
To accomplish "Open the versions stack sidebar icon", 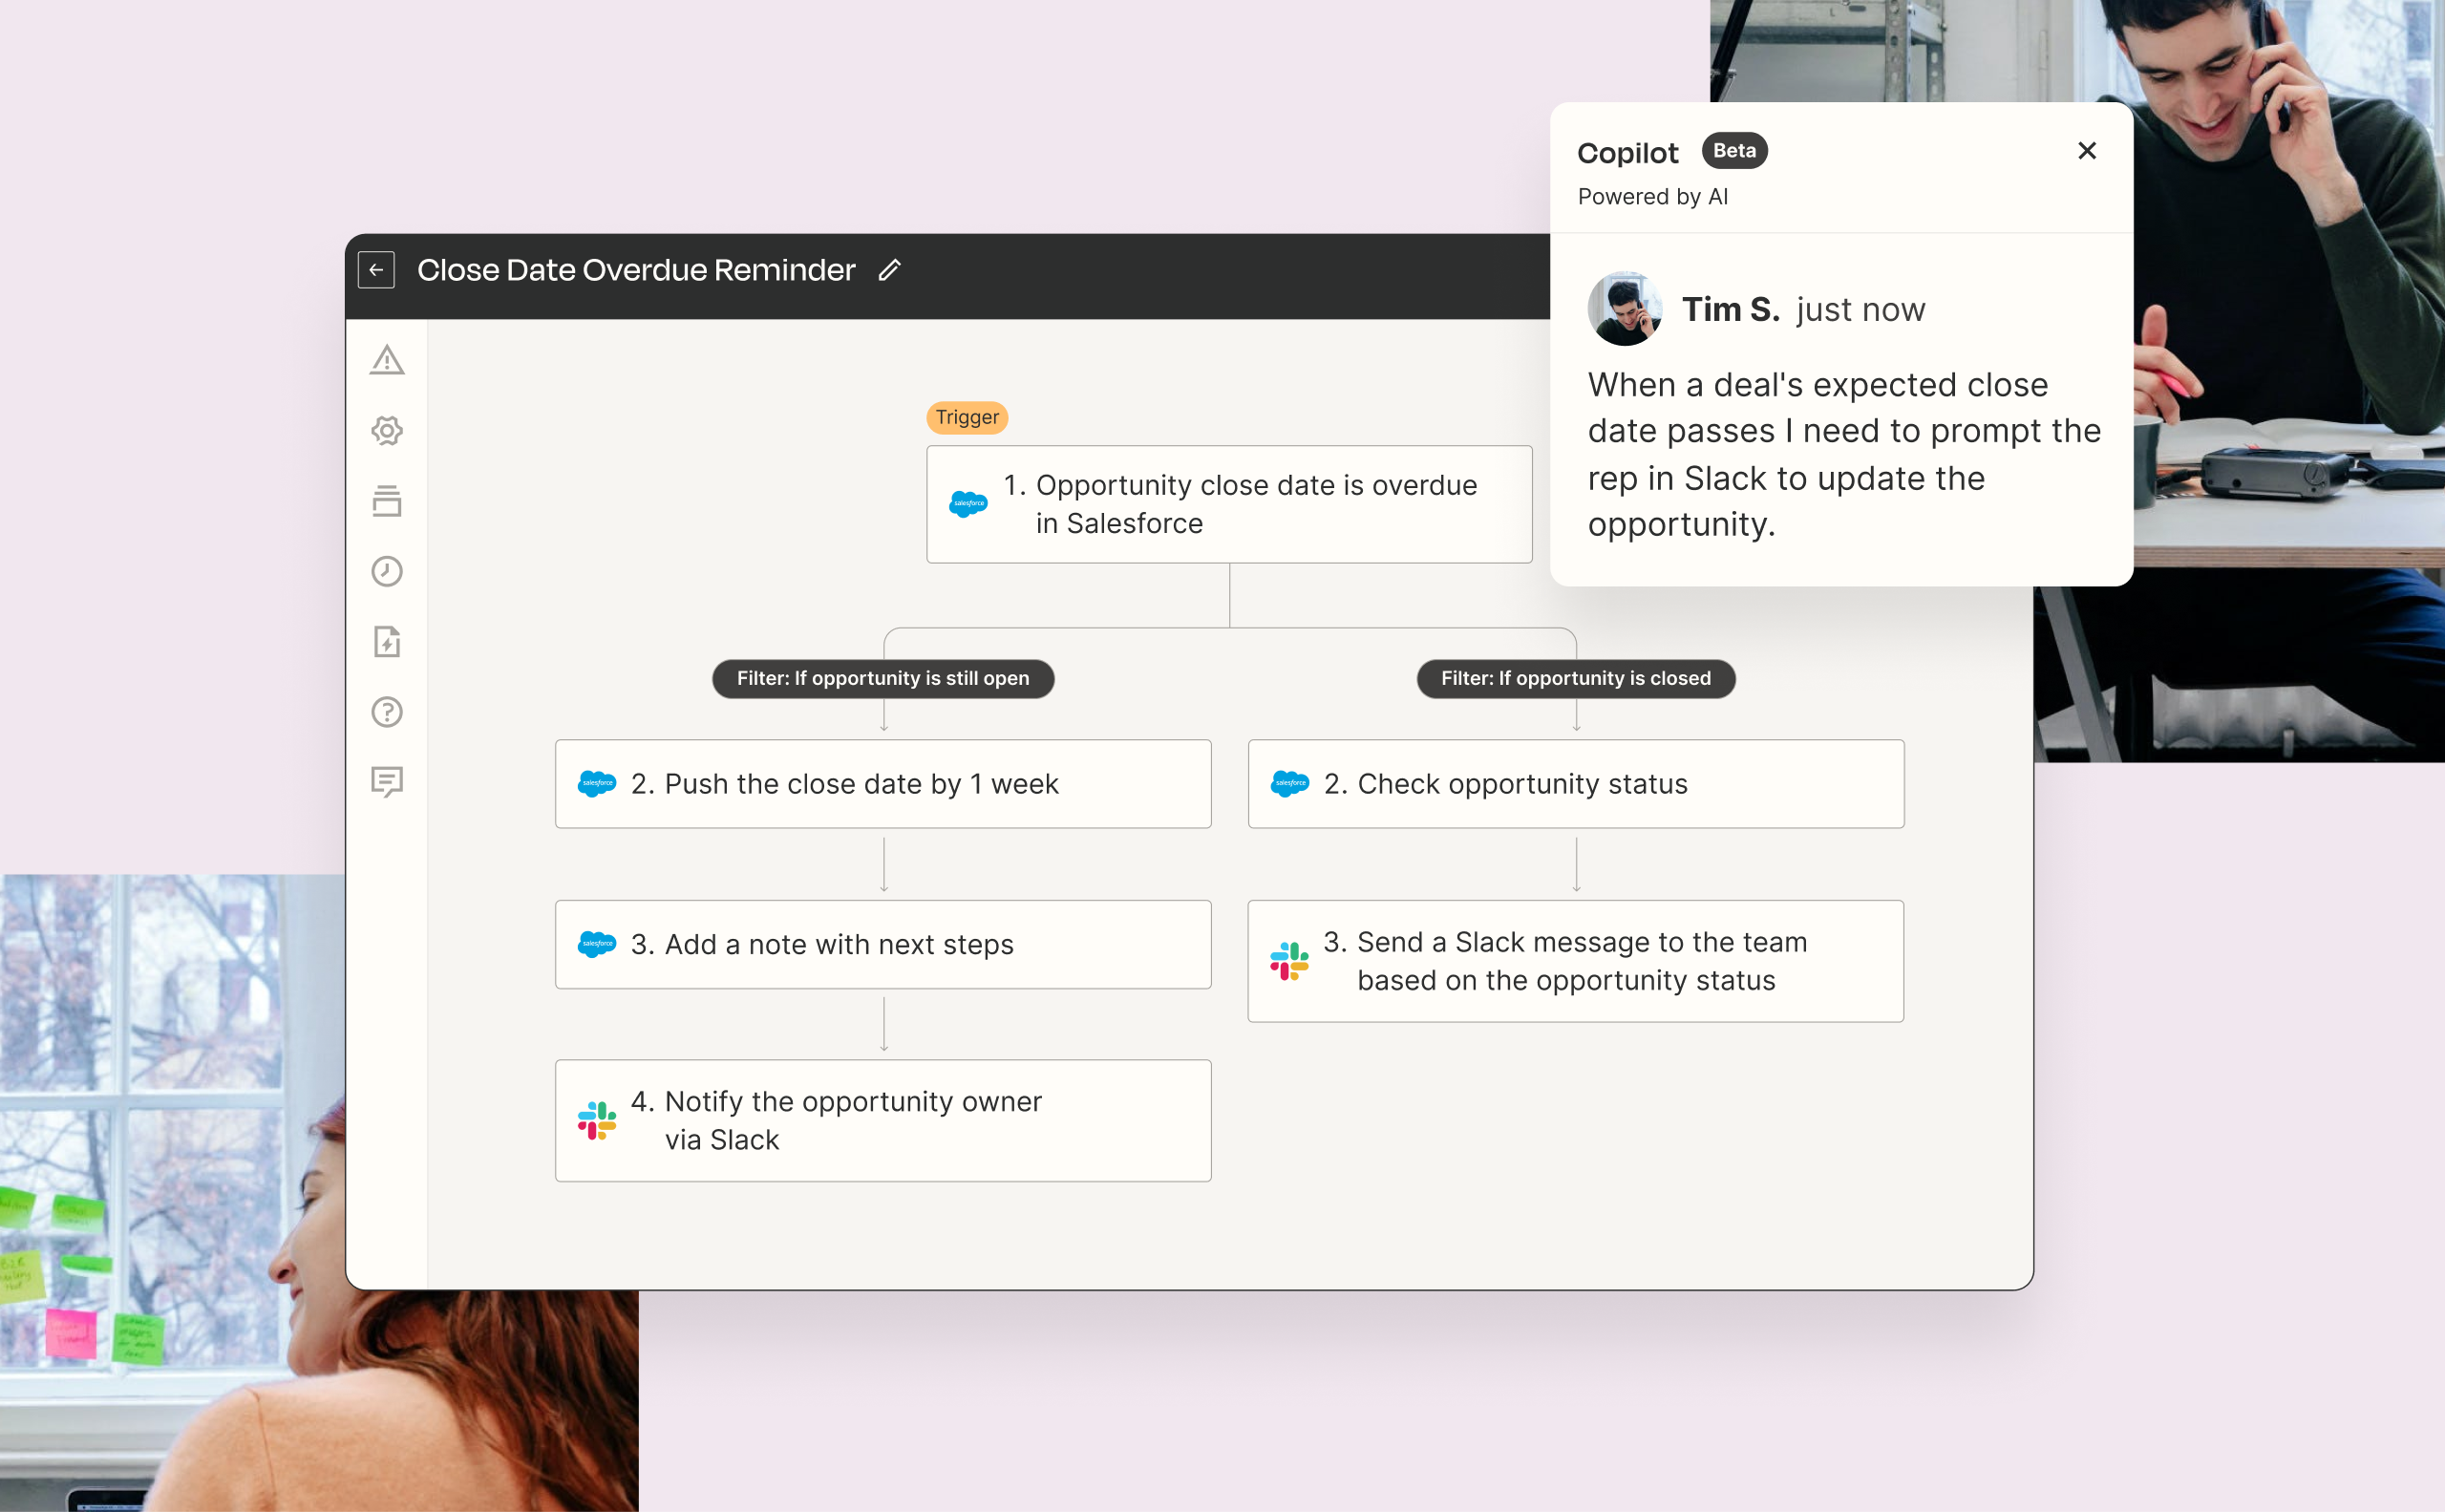I will click(387, 501).
